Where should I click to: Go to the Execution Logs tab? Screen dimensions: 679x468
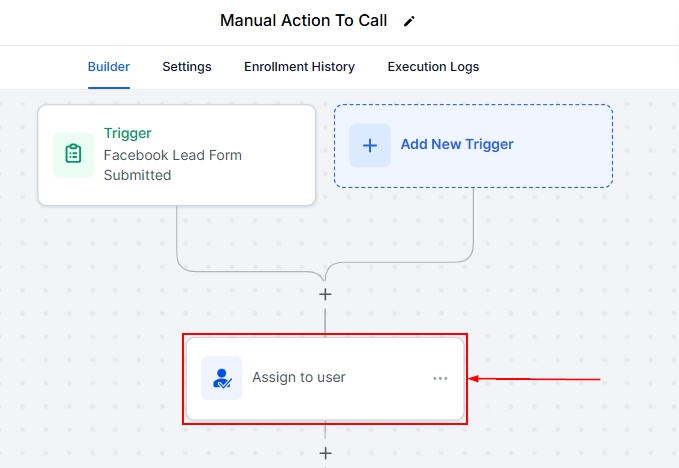433,67
